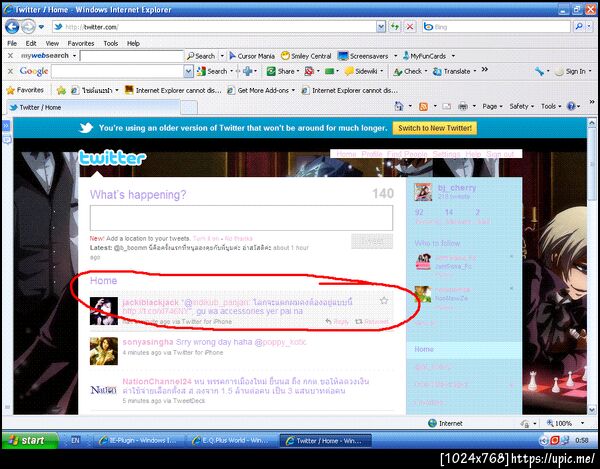Screen dimensions: 600x469
Task: Click the Google toolbar spell Check button
Action: click(x=408, y=71)
